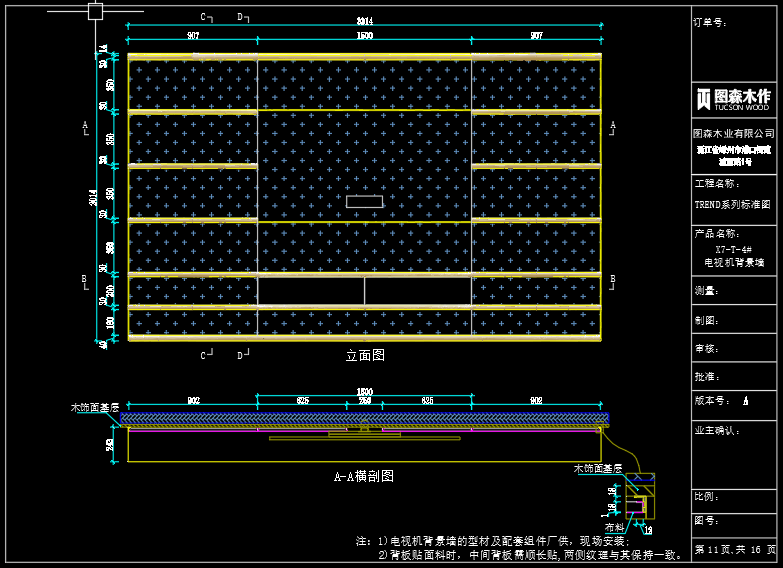Image resolution: width=783 pixels, height=568 pixels.
Task: Click the 版本号 field in title block
Action: (x=714, y=400)
